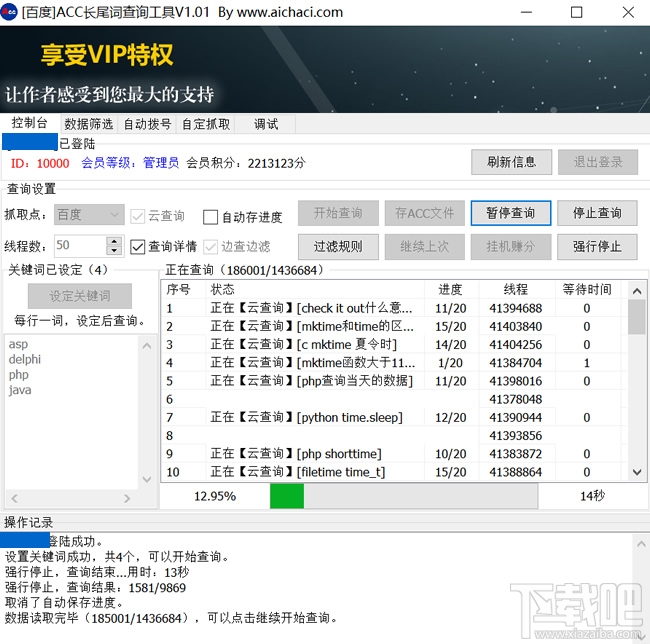
Task: Decrease 线程数 with the down stepper arrow
Action: [114, 250]
